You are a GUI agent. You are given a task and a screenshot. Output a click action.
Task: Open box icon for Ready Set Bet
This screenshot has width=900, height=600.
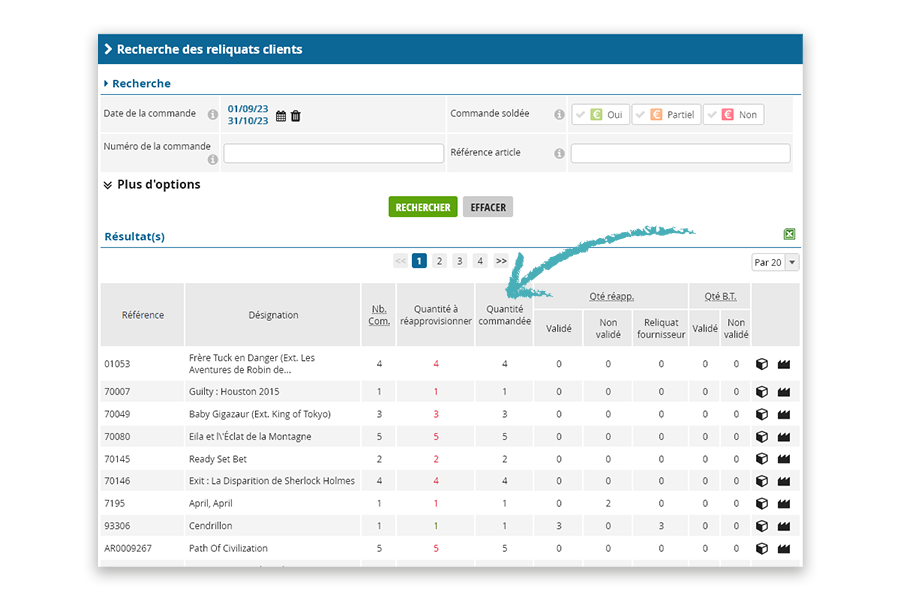(762, 459)
